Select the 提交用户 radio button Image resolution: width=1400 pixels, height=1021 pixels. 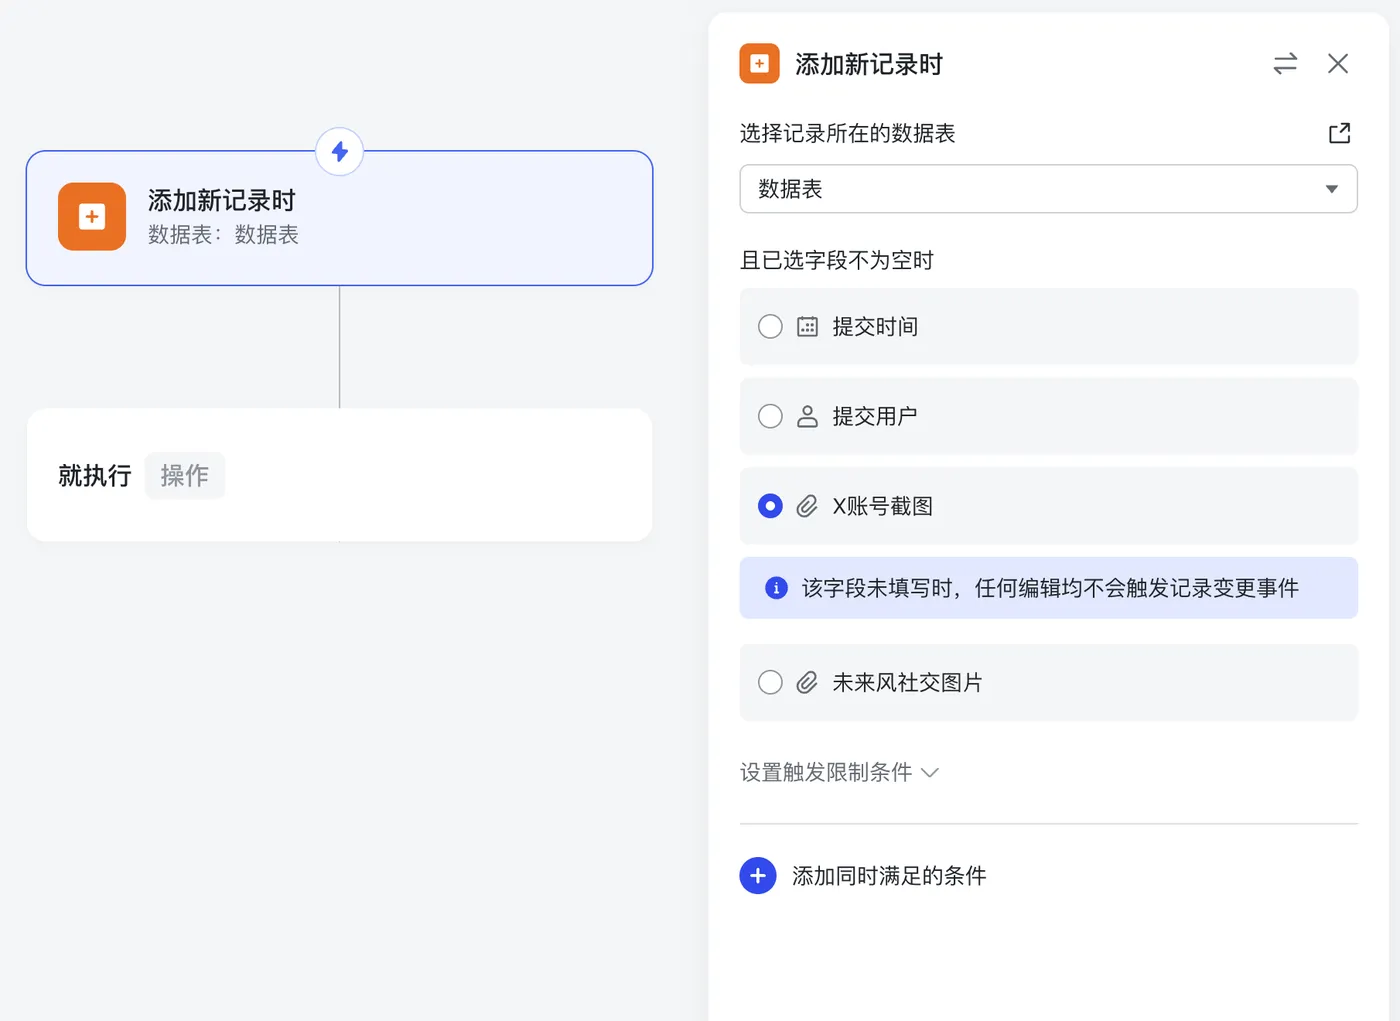tap(770, 416)
